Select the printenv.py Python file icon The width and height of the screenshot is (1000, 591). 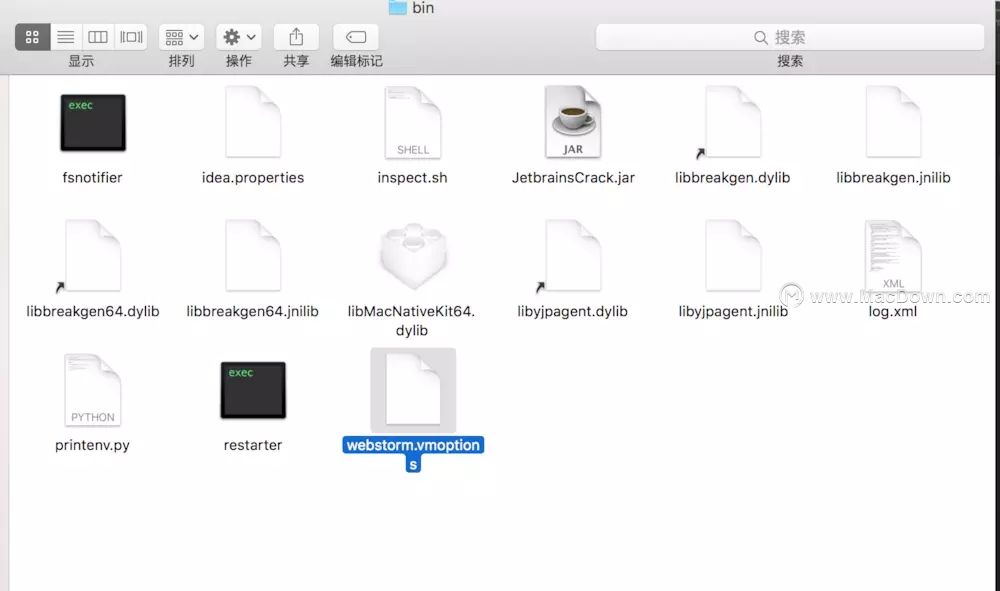[92, 390]
